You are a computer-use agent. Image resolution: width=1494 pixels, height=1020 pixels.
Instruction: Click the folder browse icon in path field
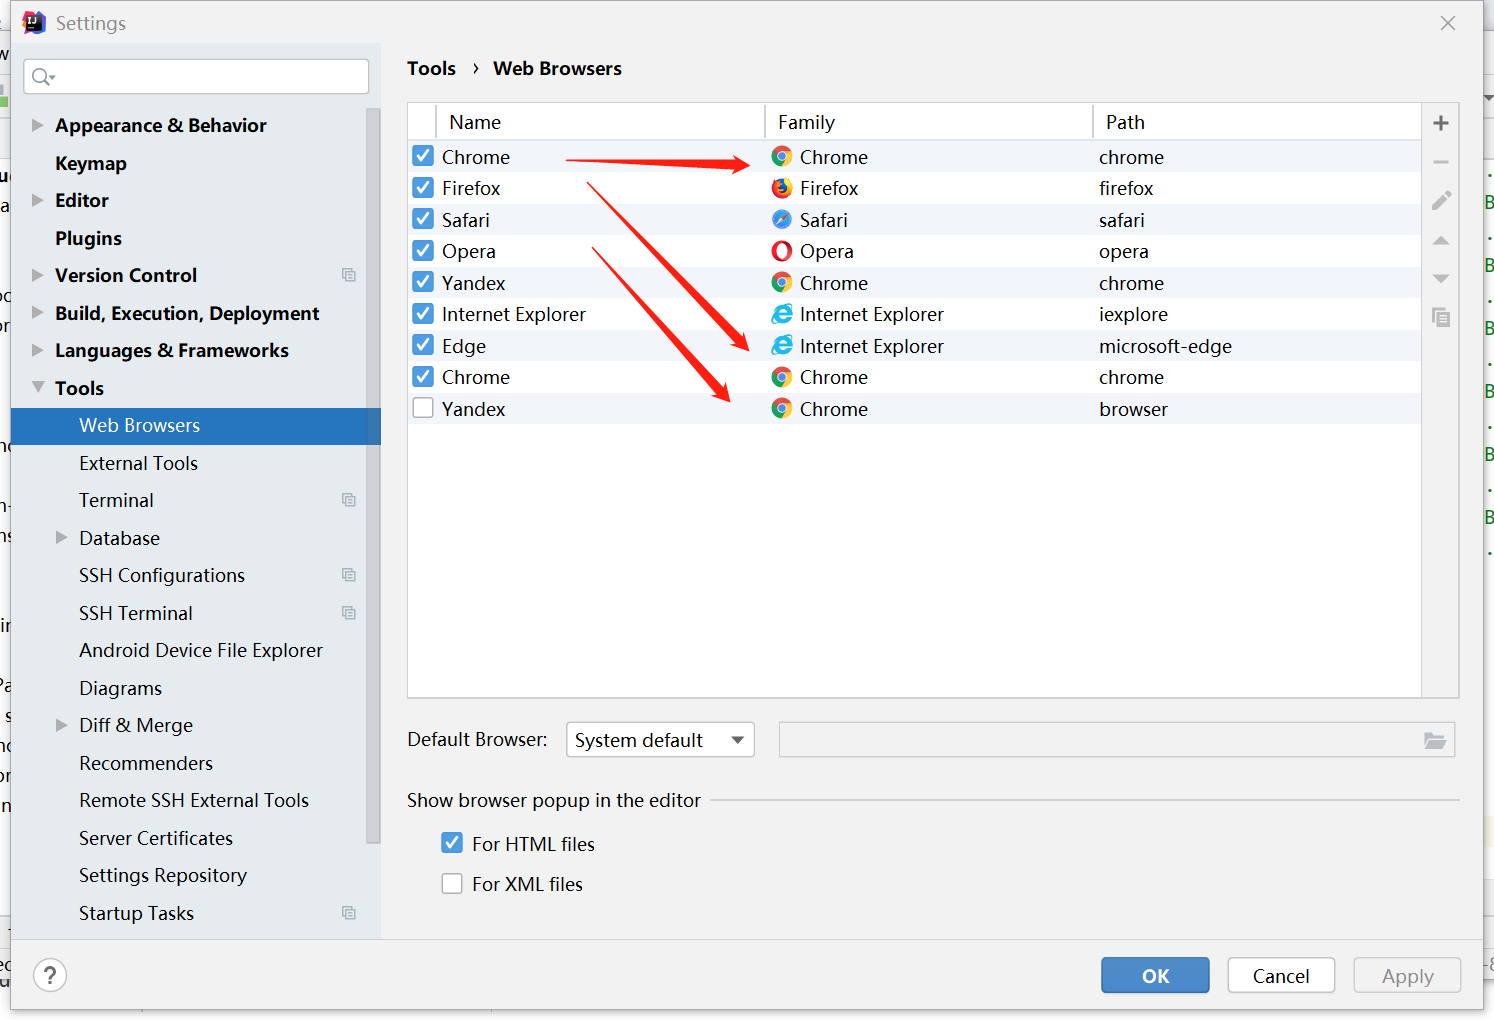click(1434, 740)
